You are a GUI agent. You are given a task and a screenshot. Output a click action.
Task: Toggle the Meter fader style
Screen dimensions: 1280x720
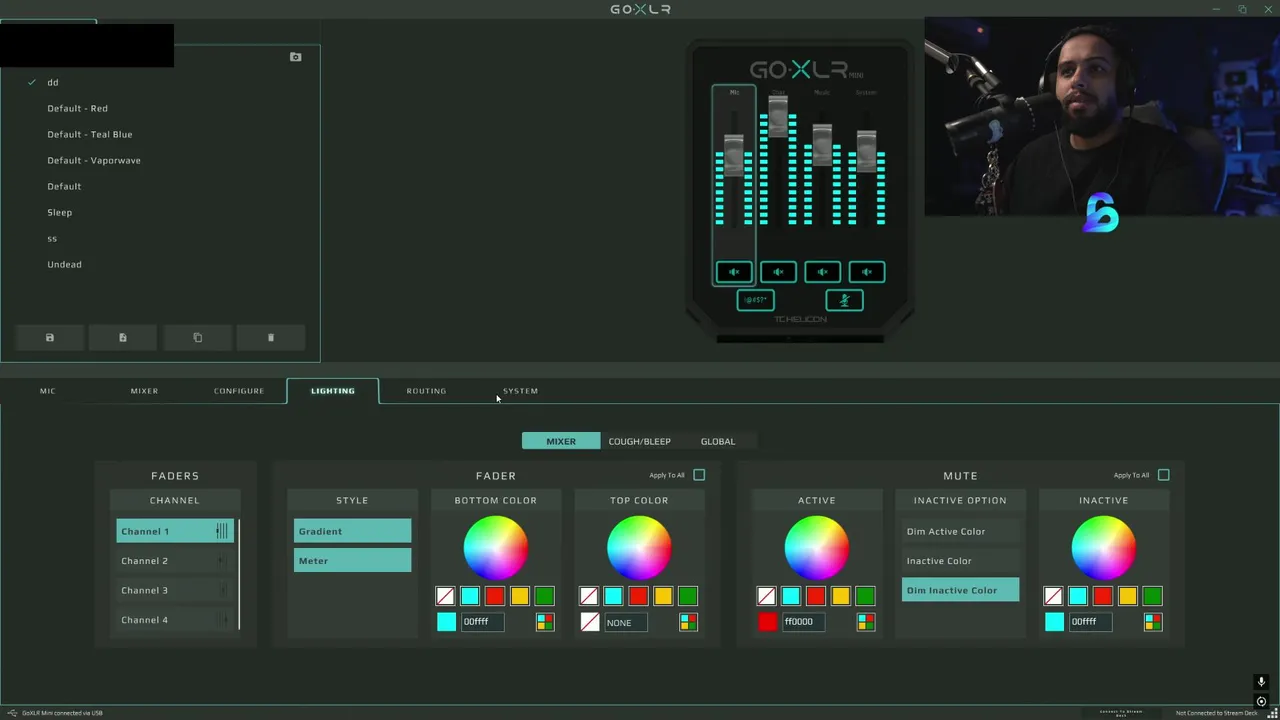[352, 561]
